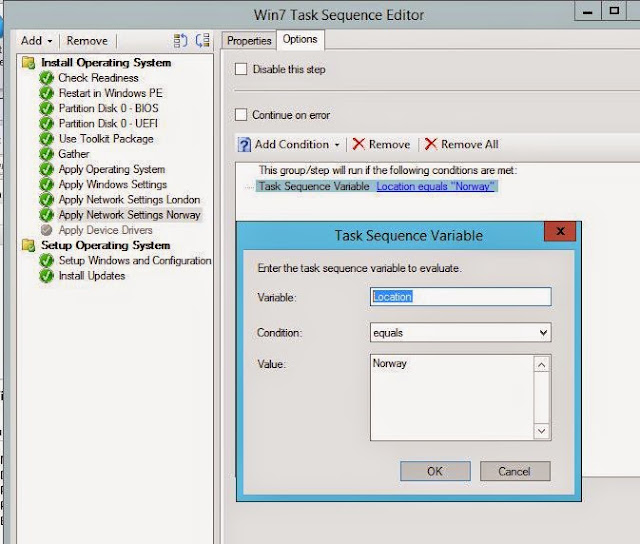Screen dimensions: 640x544
Task: Select the Apply Operating System step
Action: pos(112,169)
